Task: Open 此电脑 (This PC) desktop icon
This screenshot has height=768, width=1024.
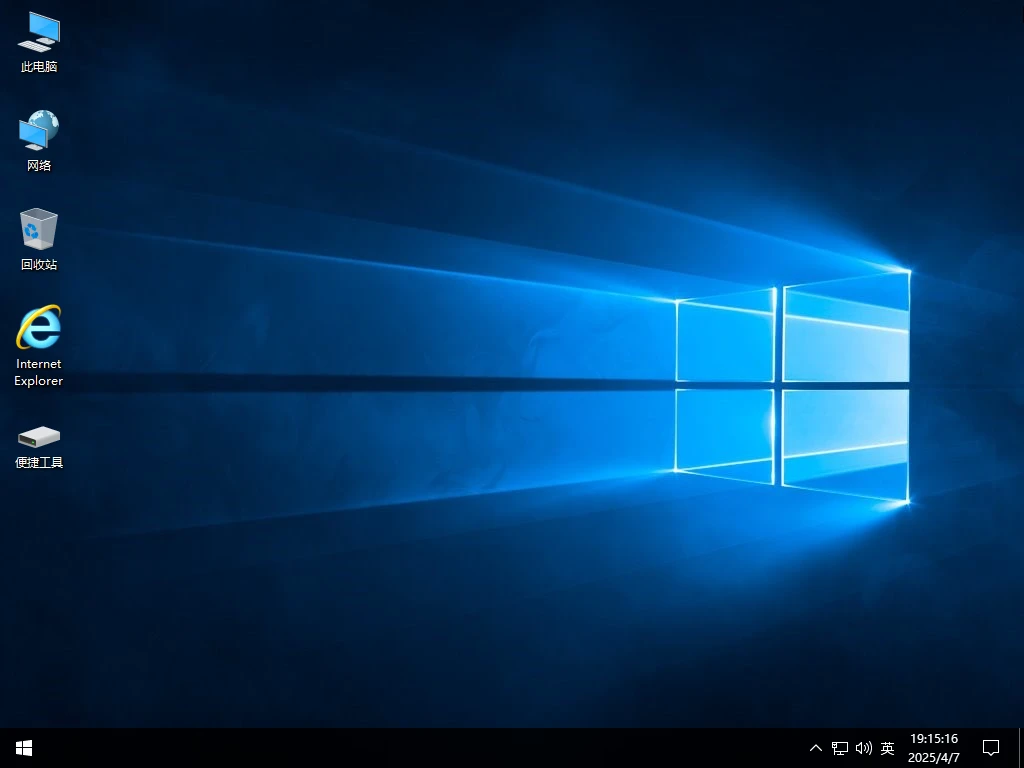Action: click(38, 40)
